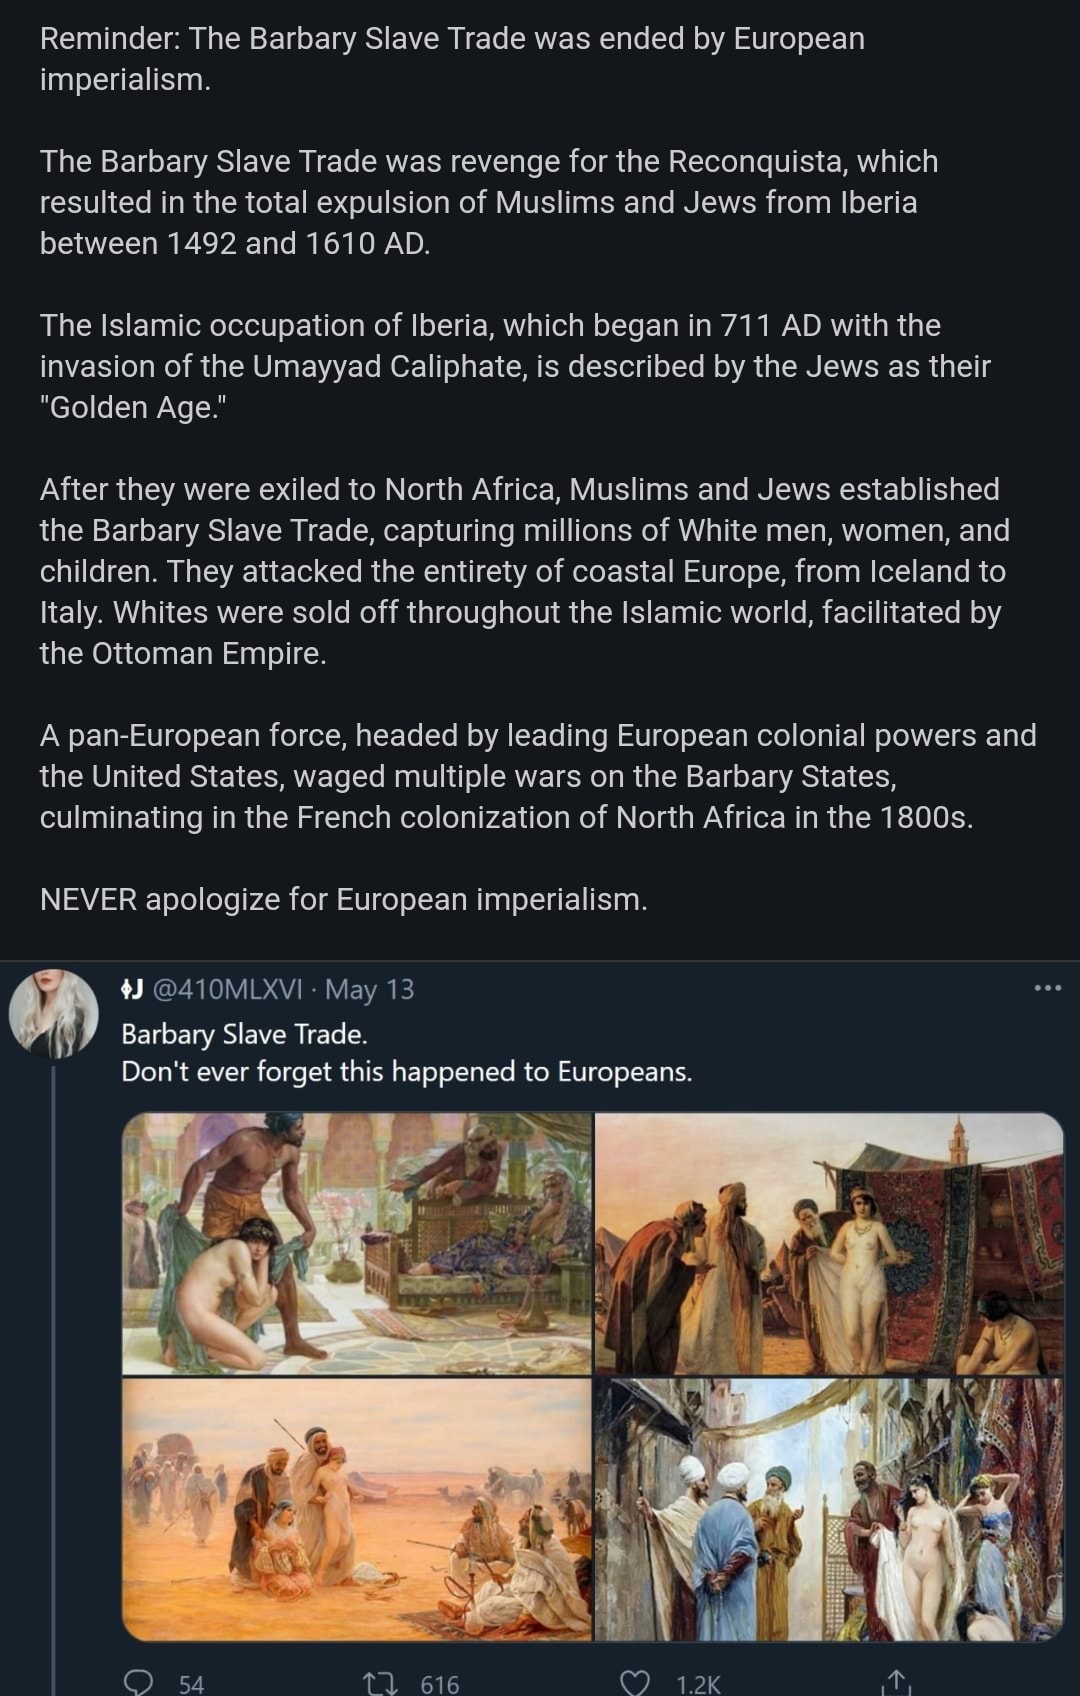
Task: Select the 616 retweets count
Action: point(440,1684)
